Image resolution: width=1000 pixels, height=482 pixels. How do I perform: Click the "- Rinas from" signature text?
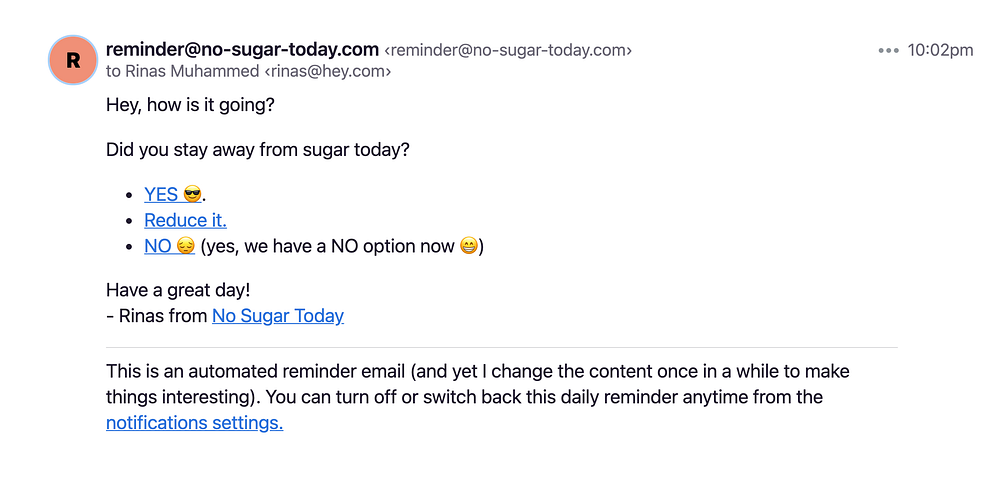[157, 316]
